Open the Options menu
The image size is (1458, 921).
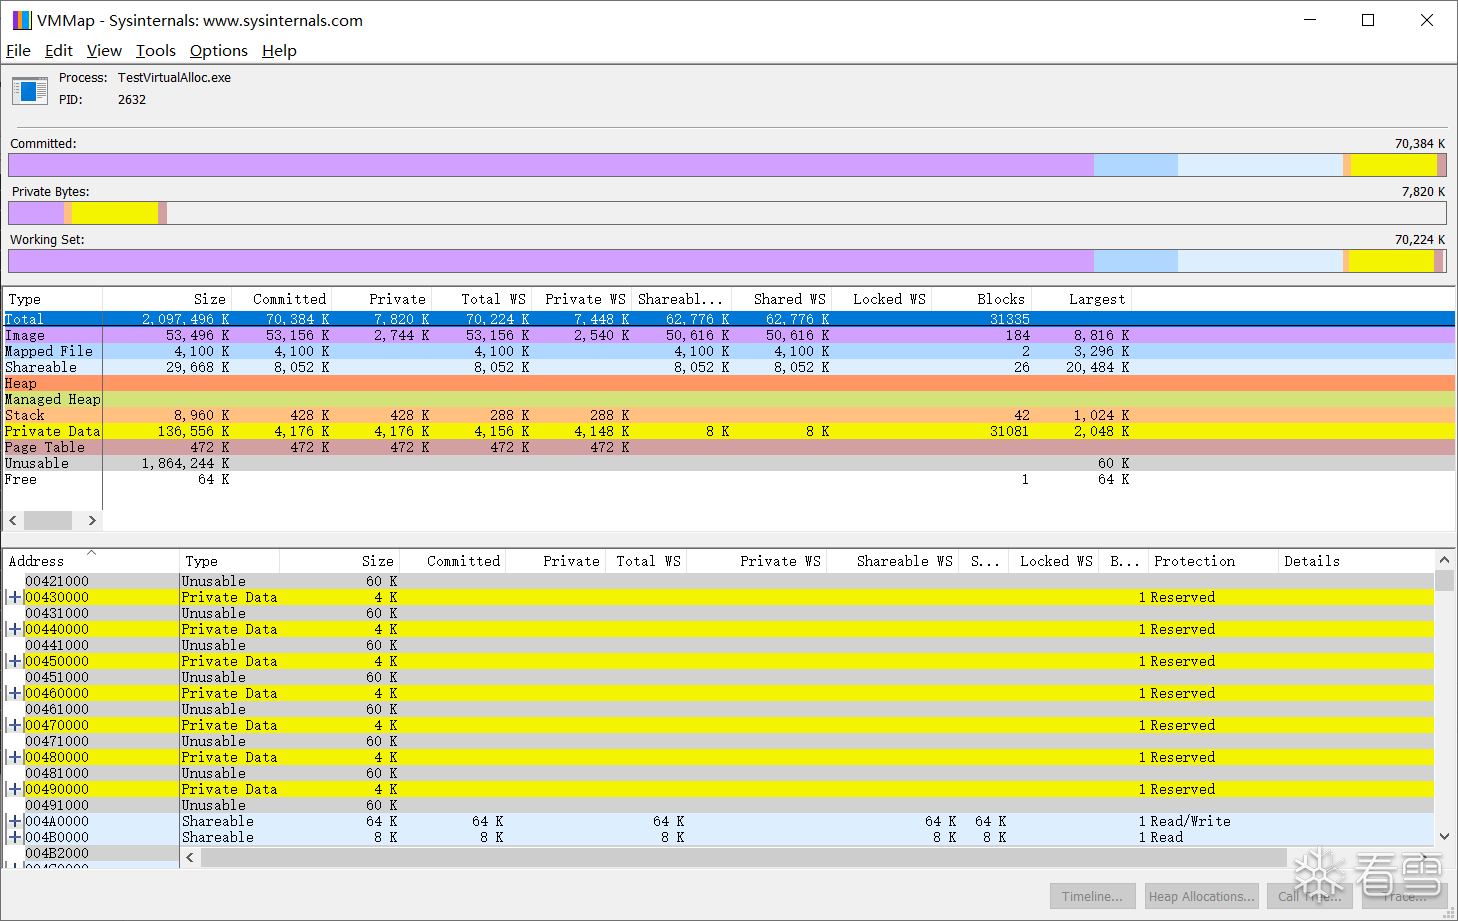218,50
